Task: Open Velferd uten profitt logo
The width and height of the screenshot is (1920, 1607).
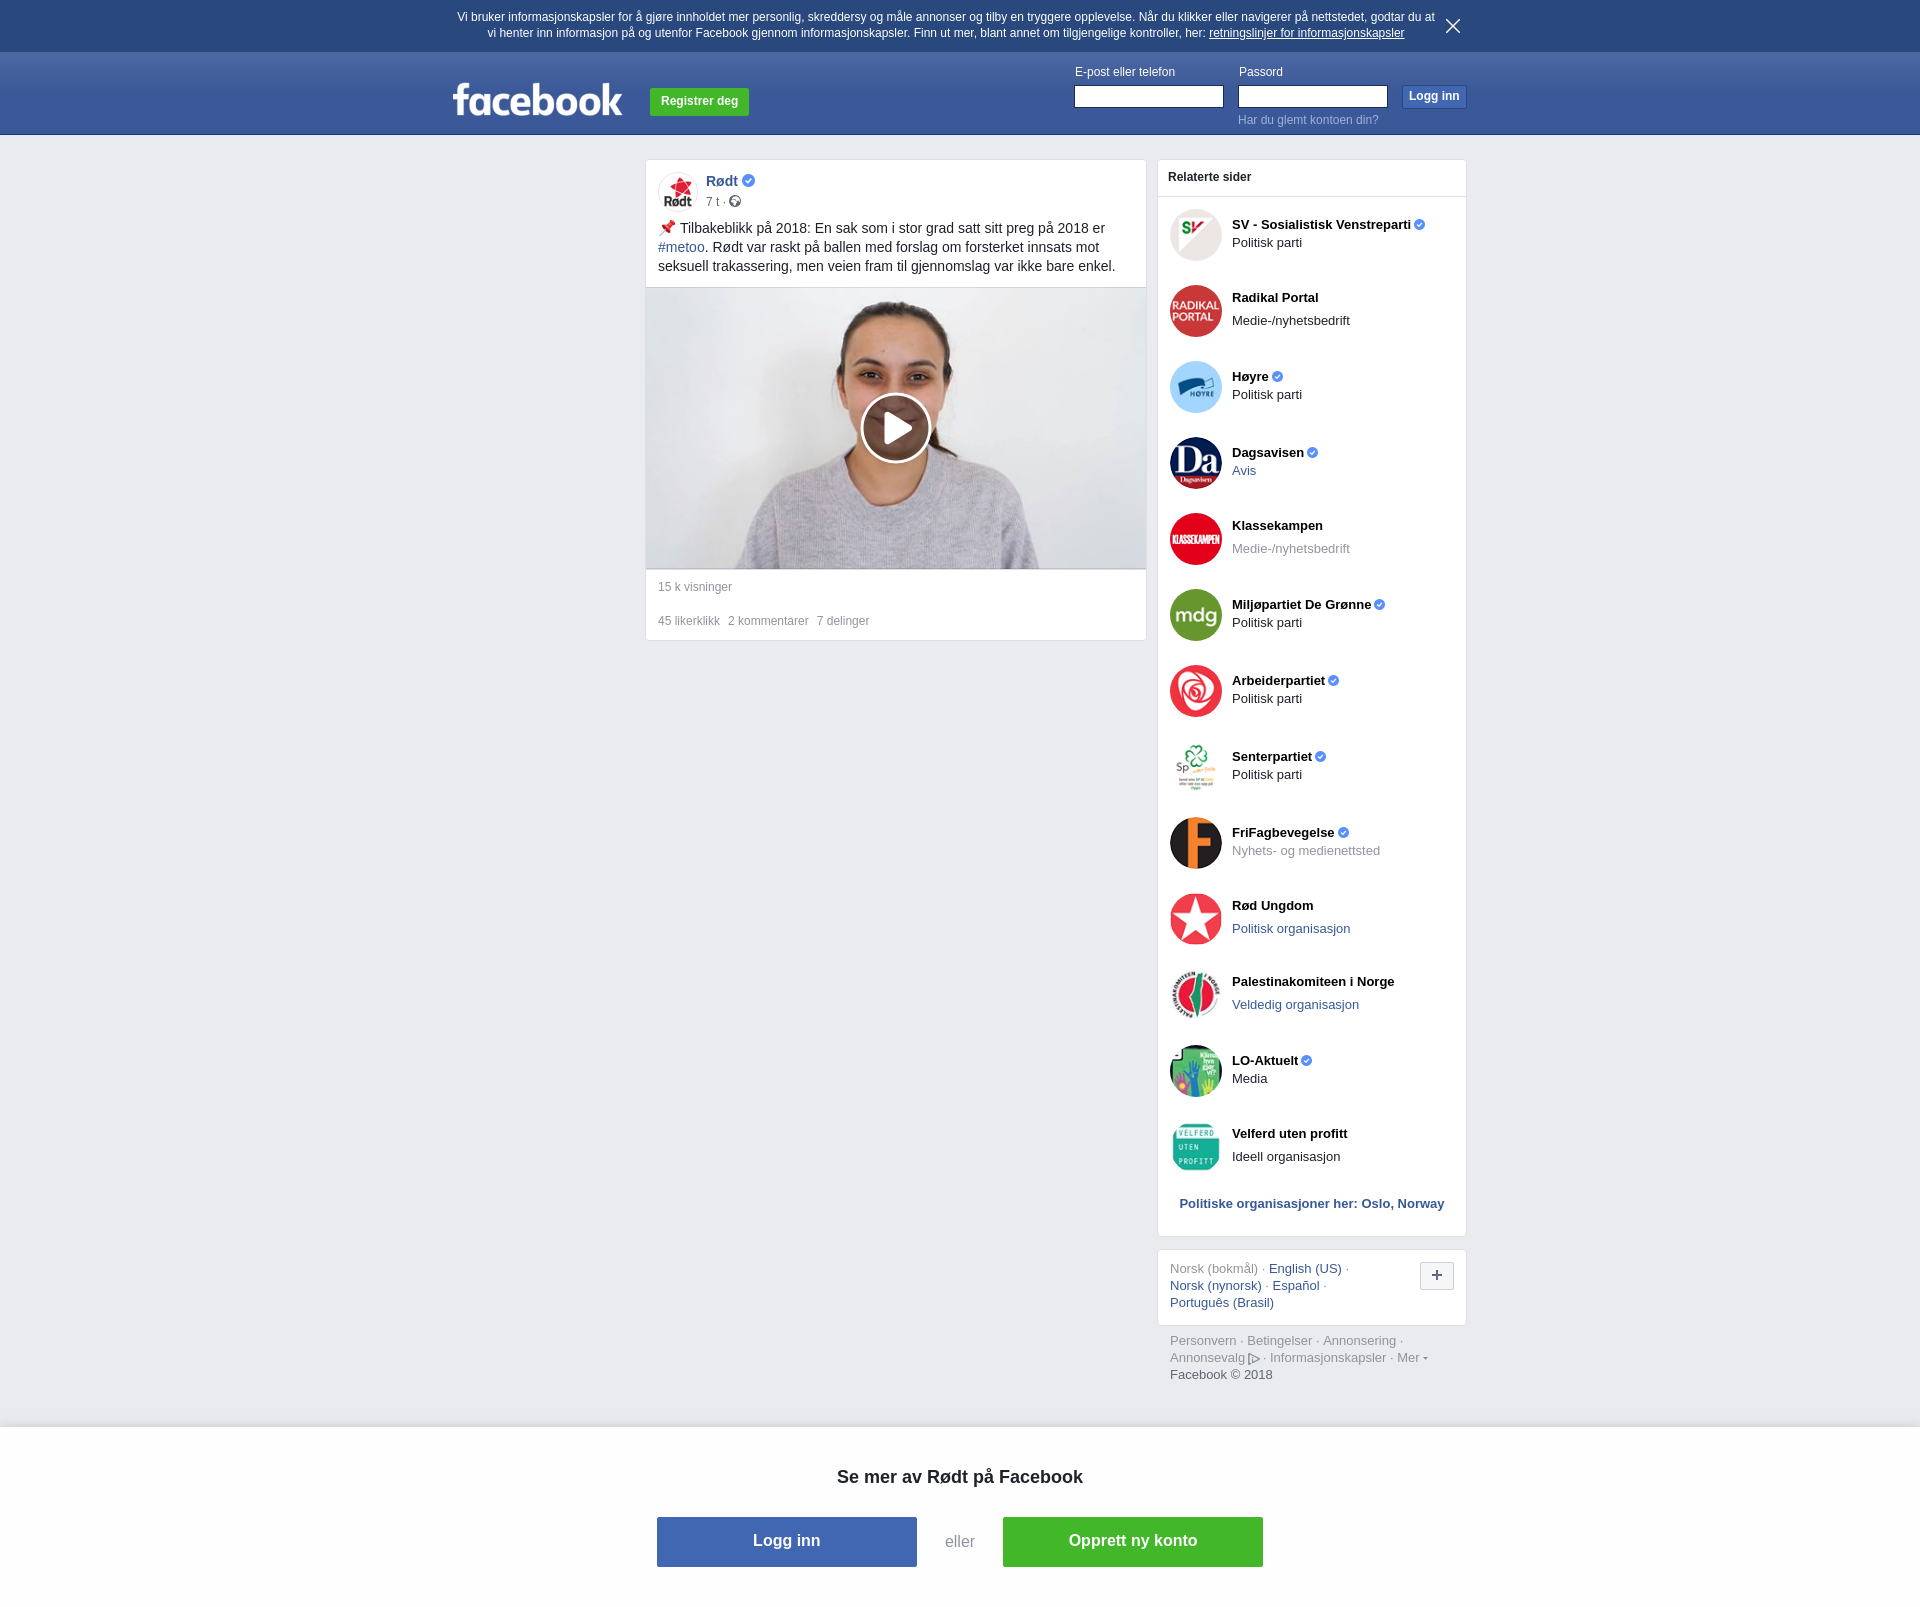Action: coord(1196,1147)
